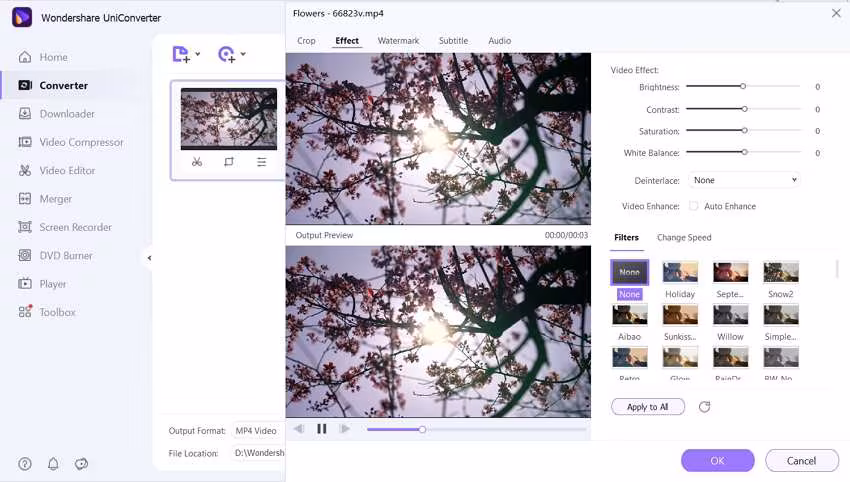Select the Septe... filter
The image size is (850, 482).
tap(730, 272)
